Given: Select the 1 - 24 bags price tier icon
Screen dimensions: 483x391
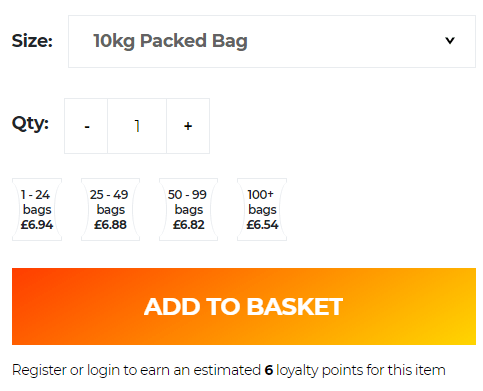Looking at the screenshot, I should pos(37,209).
